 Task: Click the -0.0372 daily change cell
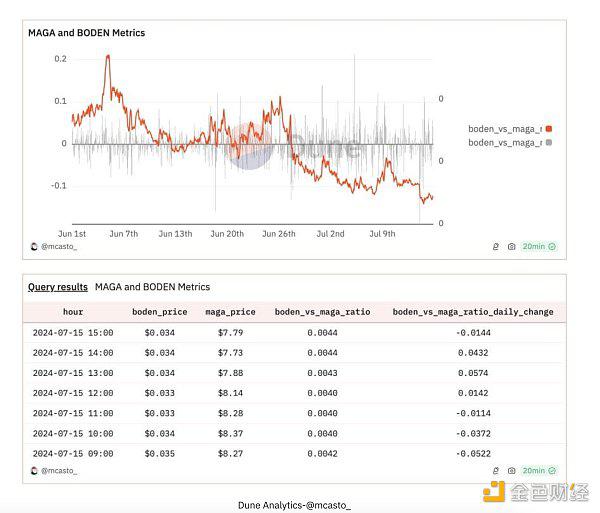[x=473, y=434]
